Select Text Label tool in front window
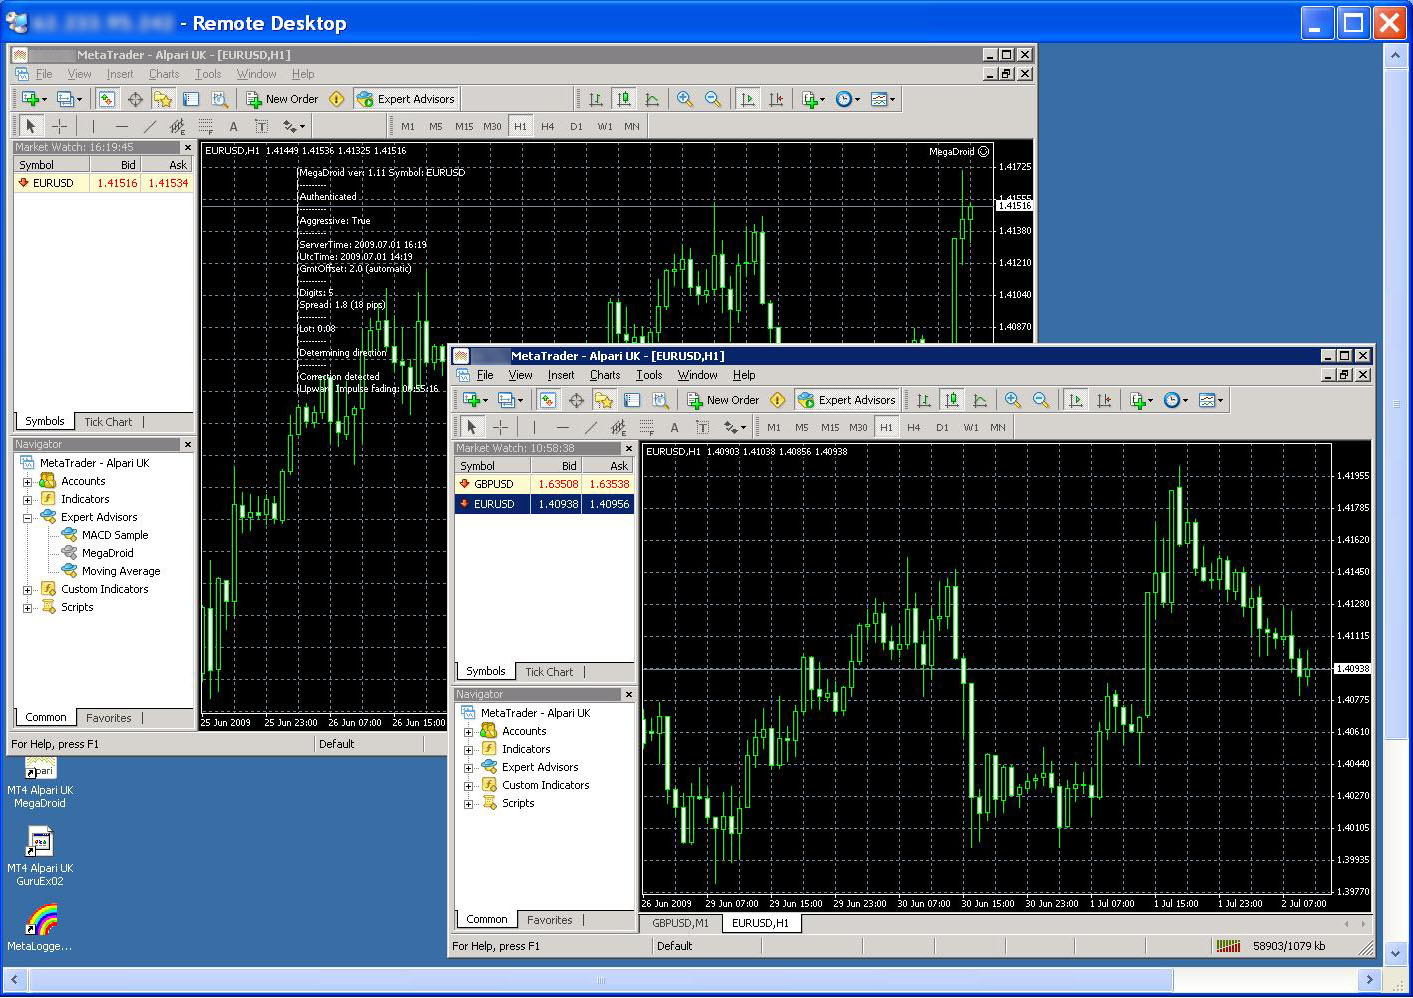This screenshot has width=1413, height=998. pyautogui.click(x=702, y=427)
